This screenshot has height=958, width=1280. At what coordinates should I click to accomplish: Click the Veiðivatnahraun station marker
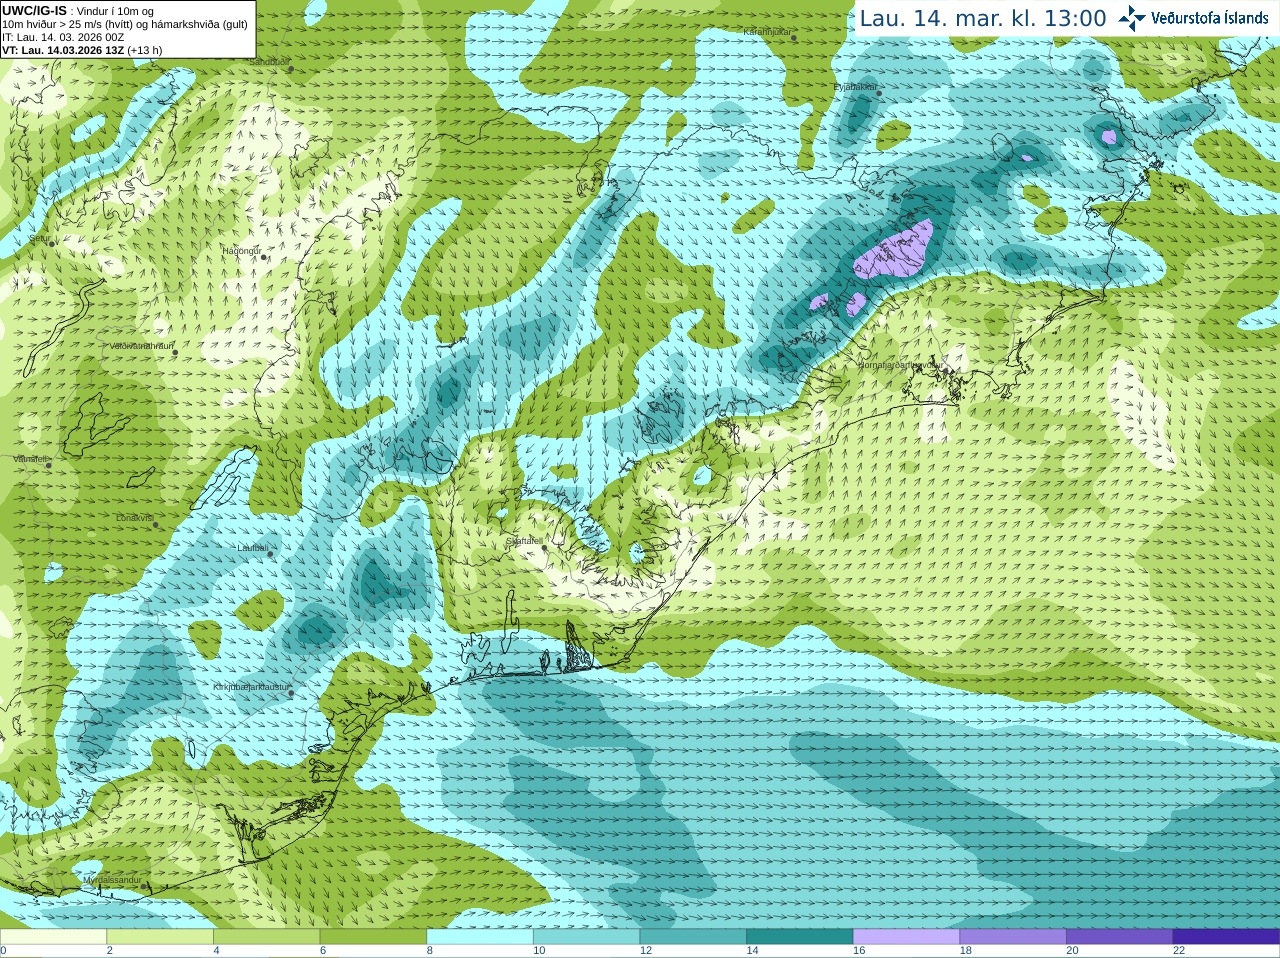click(x=174, y=352)
